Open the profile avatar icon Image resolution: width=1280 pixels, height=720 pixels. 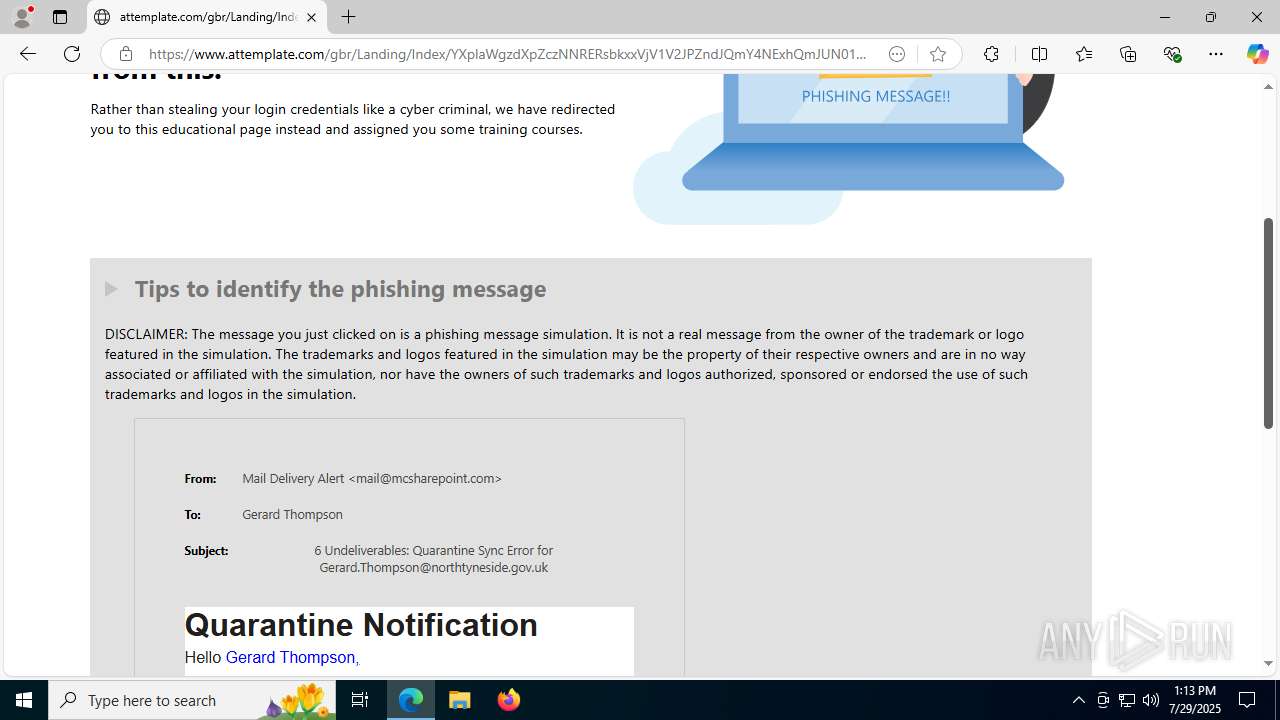click(22, 17)
